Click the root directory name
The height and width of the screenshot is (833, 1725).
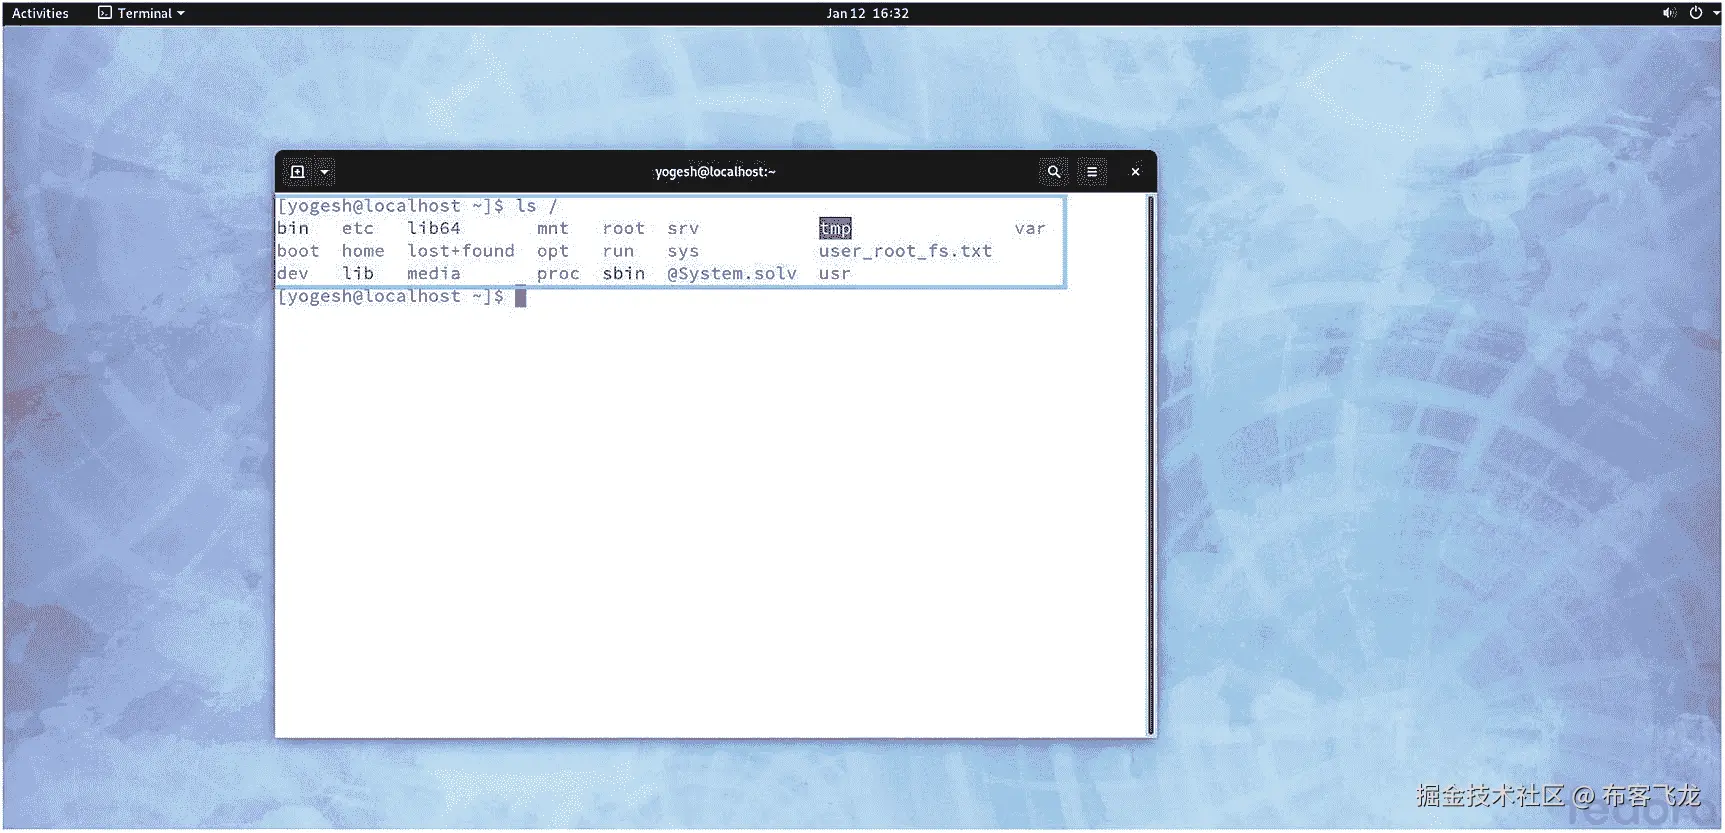[x=624, y=229]
